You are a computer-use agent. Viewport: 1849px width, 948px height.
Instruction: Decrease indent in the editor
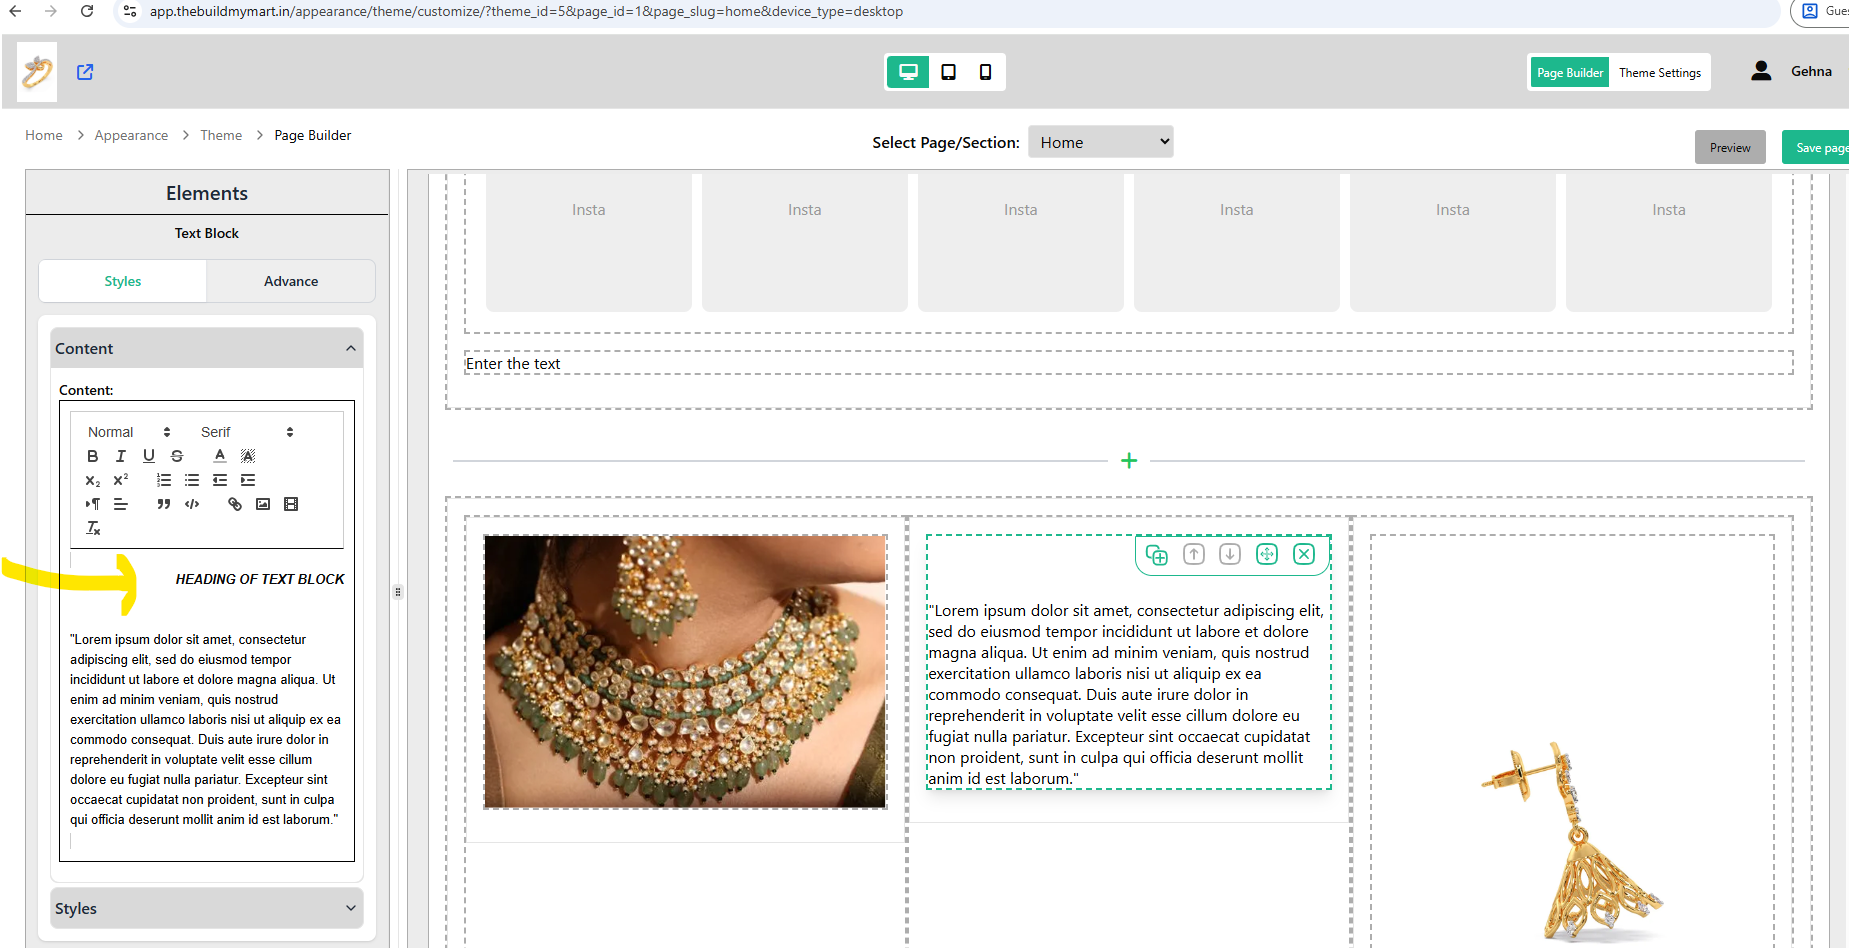point(220,480)
